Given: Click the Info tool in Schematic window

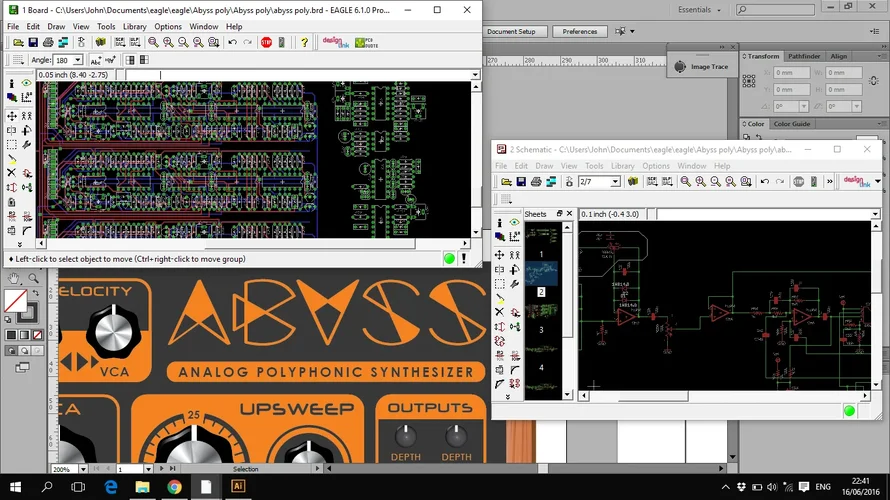Looking at the screenshot, I should (x=499, y=222).
